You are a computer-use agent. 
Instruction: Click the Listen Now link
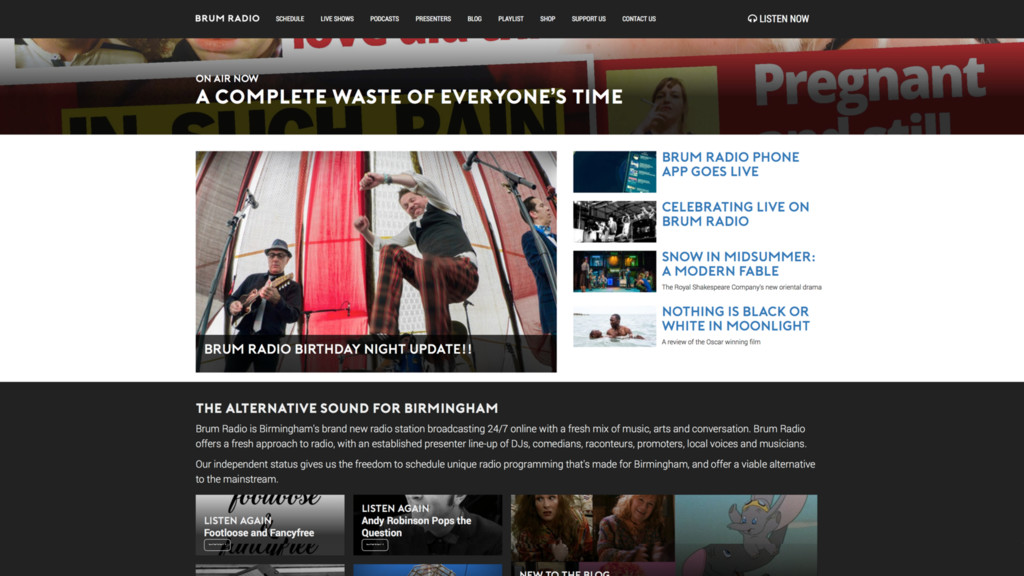[x=778, y=19]
